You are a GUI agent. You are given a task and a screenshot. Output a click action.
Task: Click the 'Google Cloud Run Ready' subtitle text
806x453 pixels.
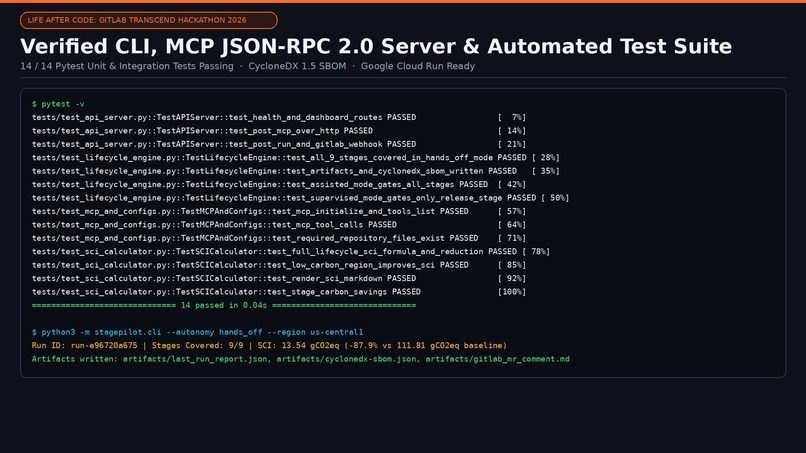(x=418, y=66)
